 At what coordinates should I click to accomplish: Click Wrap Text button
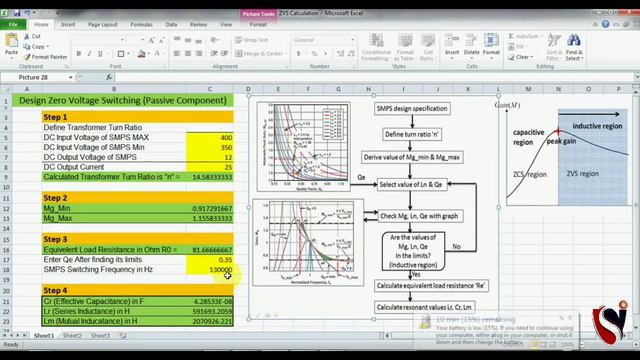pyautogui.click(x=251, y=40)
